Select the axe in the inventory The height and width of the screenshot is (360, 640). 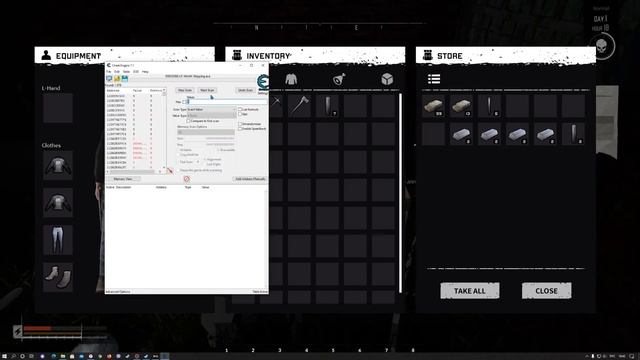[300, 105]
